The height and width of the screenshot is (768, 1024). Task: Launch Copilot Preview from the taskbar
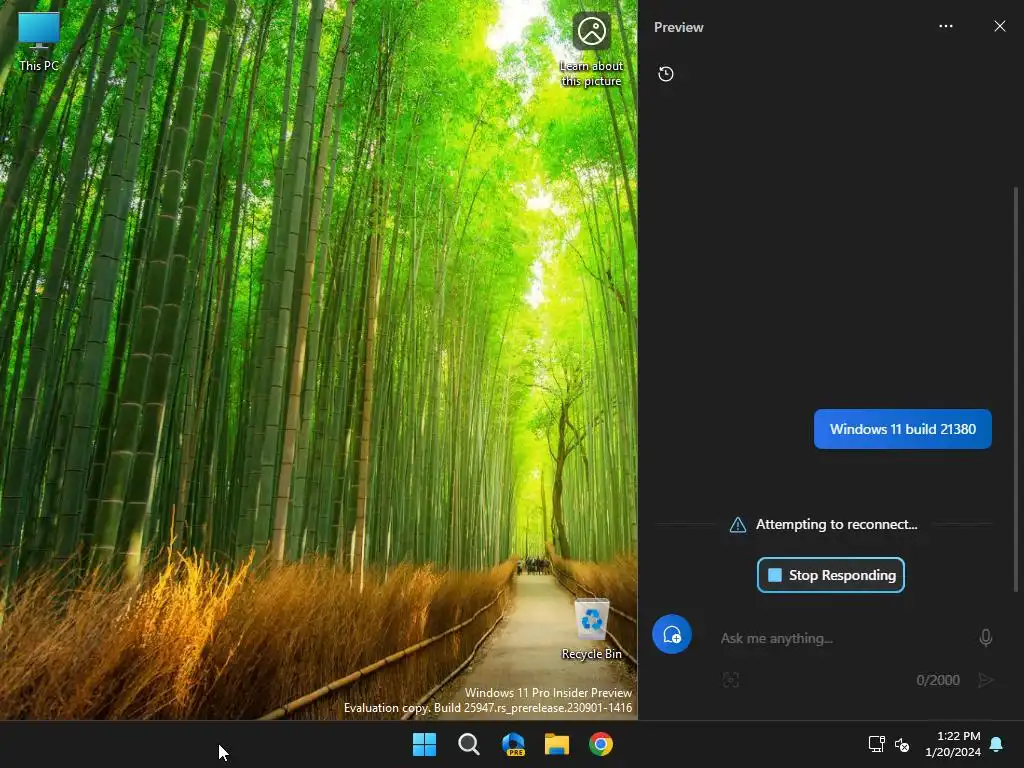pos(513,744)
